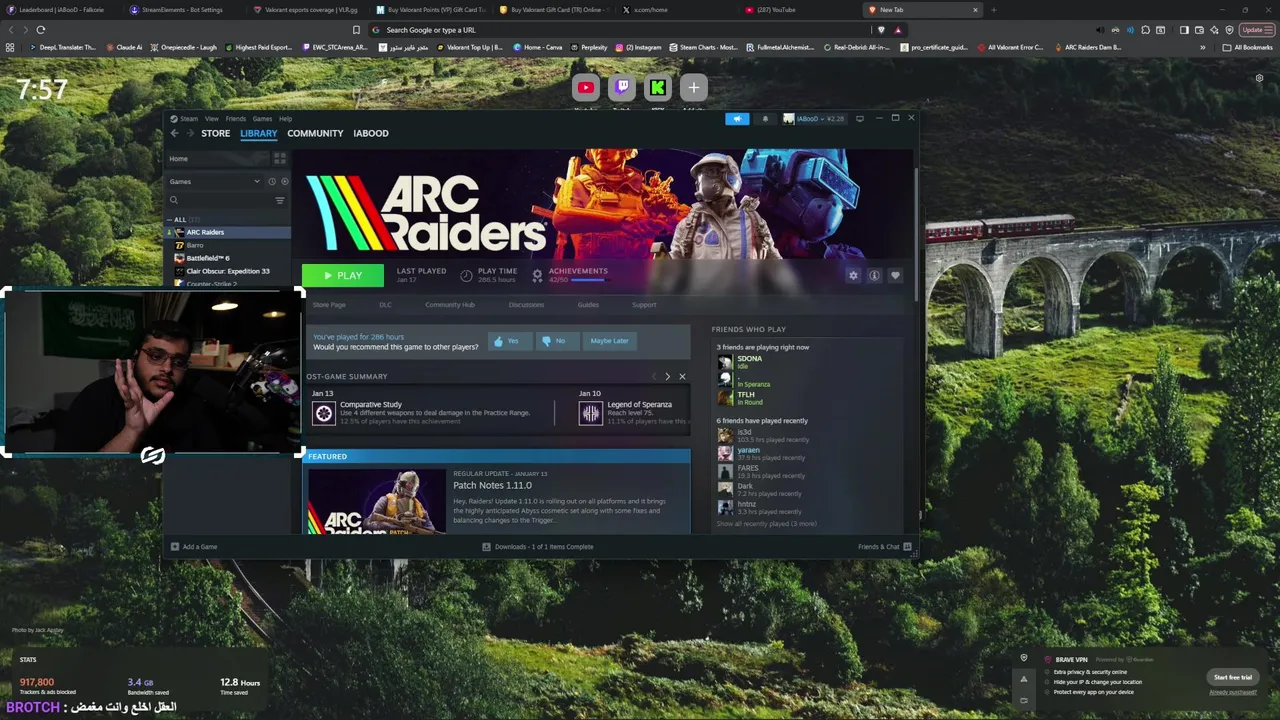Customize new tab page gear icon
The image size is (1280, 720).
click(1259, 78)
